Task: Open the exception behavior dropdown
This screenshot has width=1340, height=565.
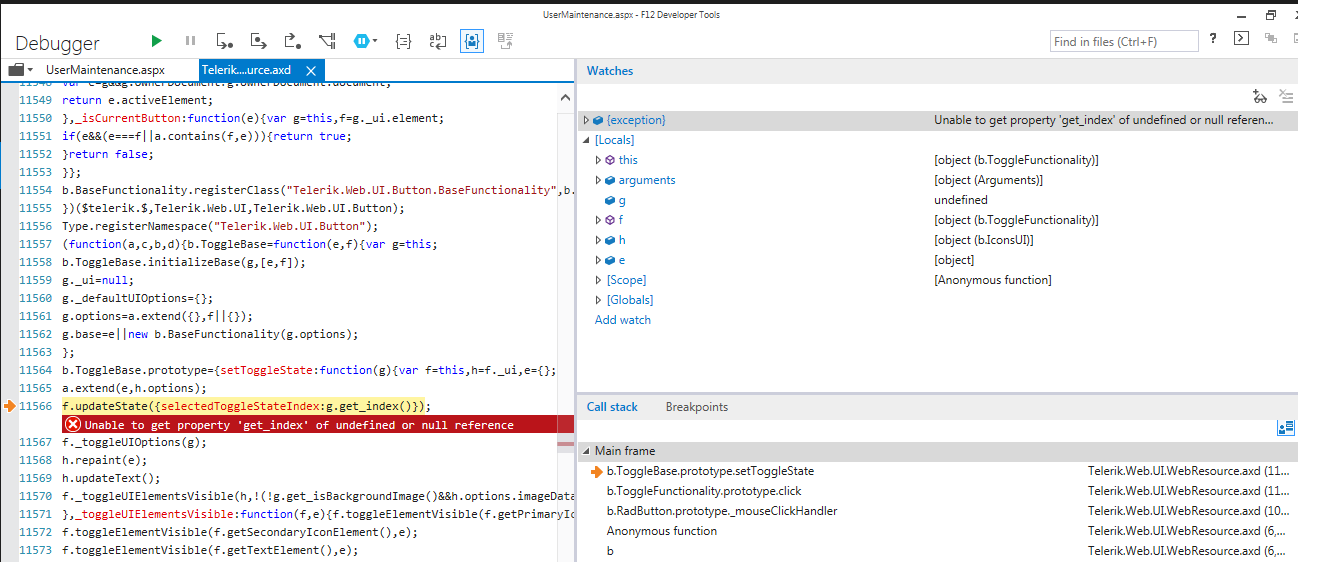Action: [x=365, y=41]
